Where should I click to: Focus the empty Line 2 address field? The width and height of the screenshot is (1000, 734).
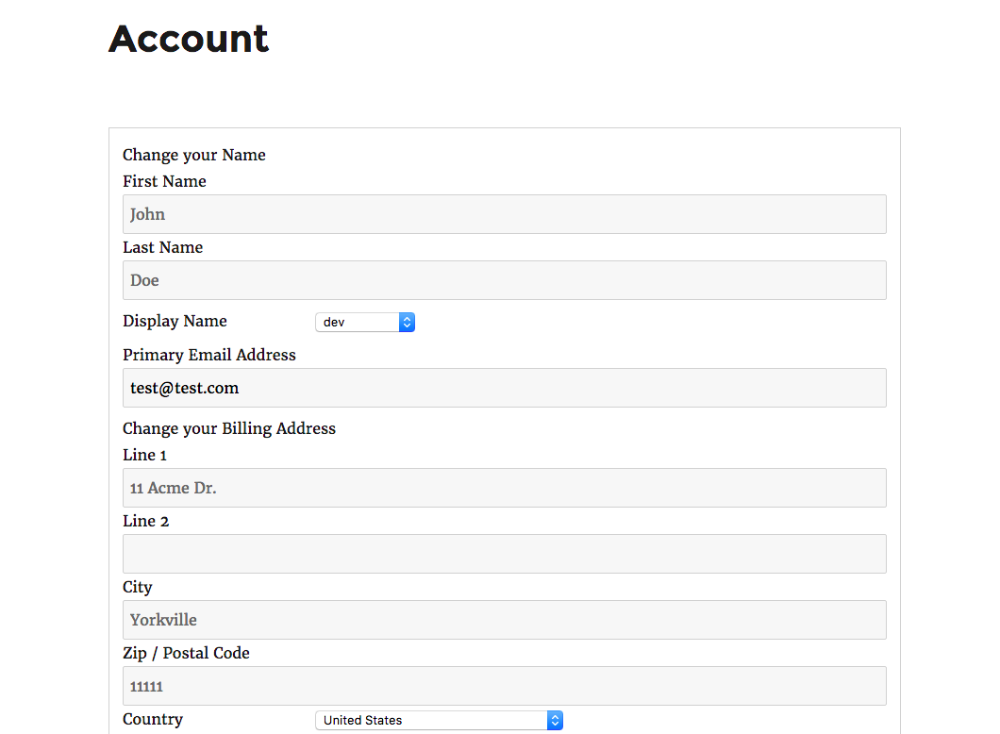click(504, 554)
